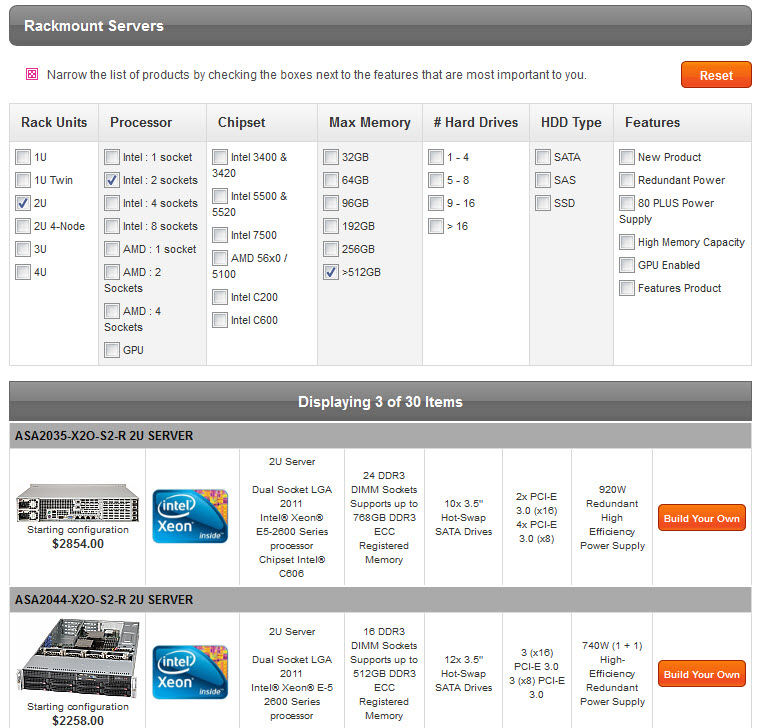Image resolution: width=759 pixels, height=728 pixels.
Task: Click Build Your Own for ASA2035 server
Action: click(701, 518)
